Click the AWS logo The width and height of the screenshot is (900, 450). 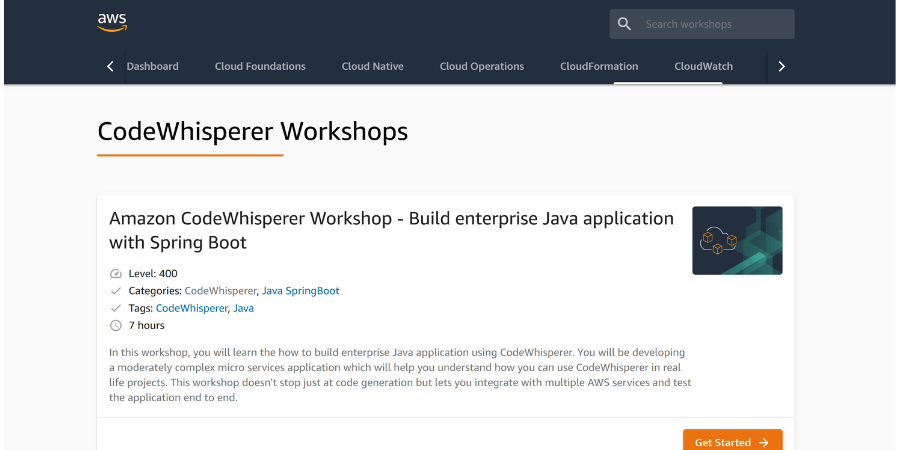pyautogui.click(x=112, y=22)
